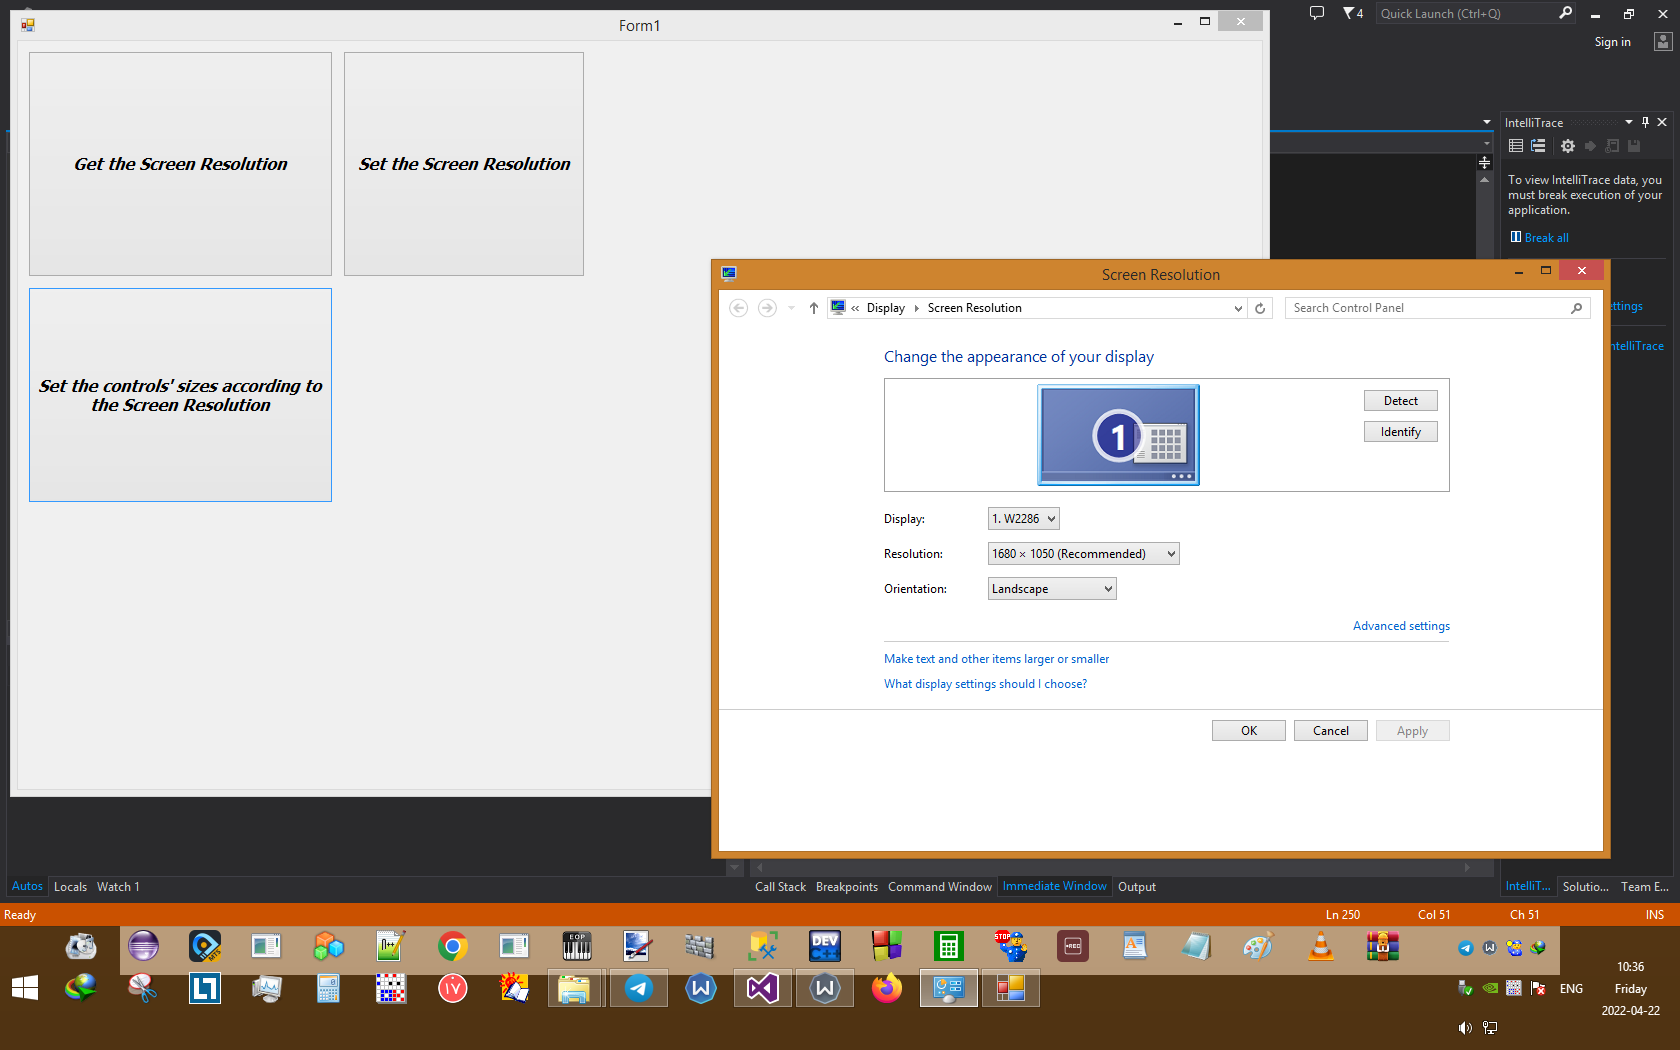Open What display settings should I choose link
The width and height of the screenshot is (1680, 1050).
[985, 684]
